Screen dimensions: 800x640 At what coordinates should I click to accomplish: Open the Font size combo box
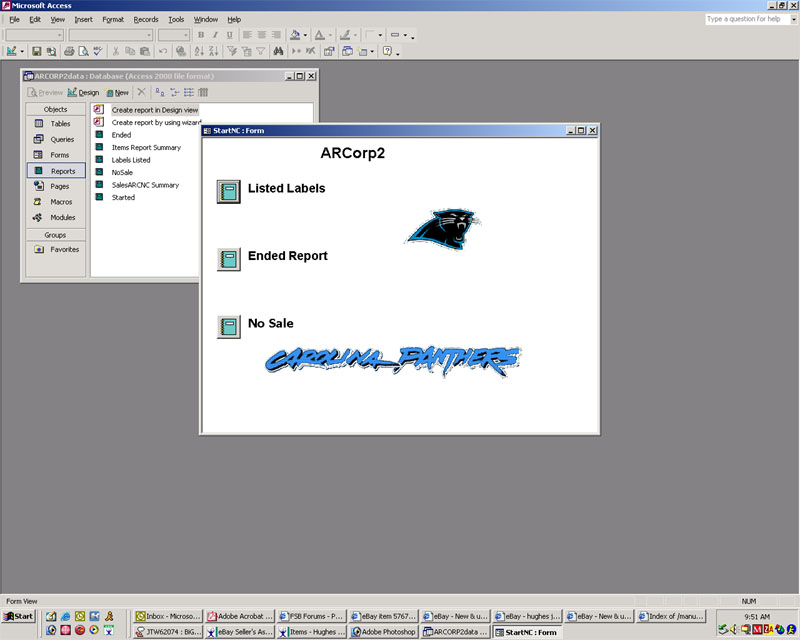click(173, 35)
